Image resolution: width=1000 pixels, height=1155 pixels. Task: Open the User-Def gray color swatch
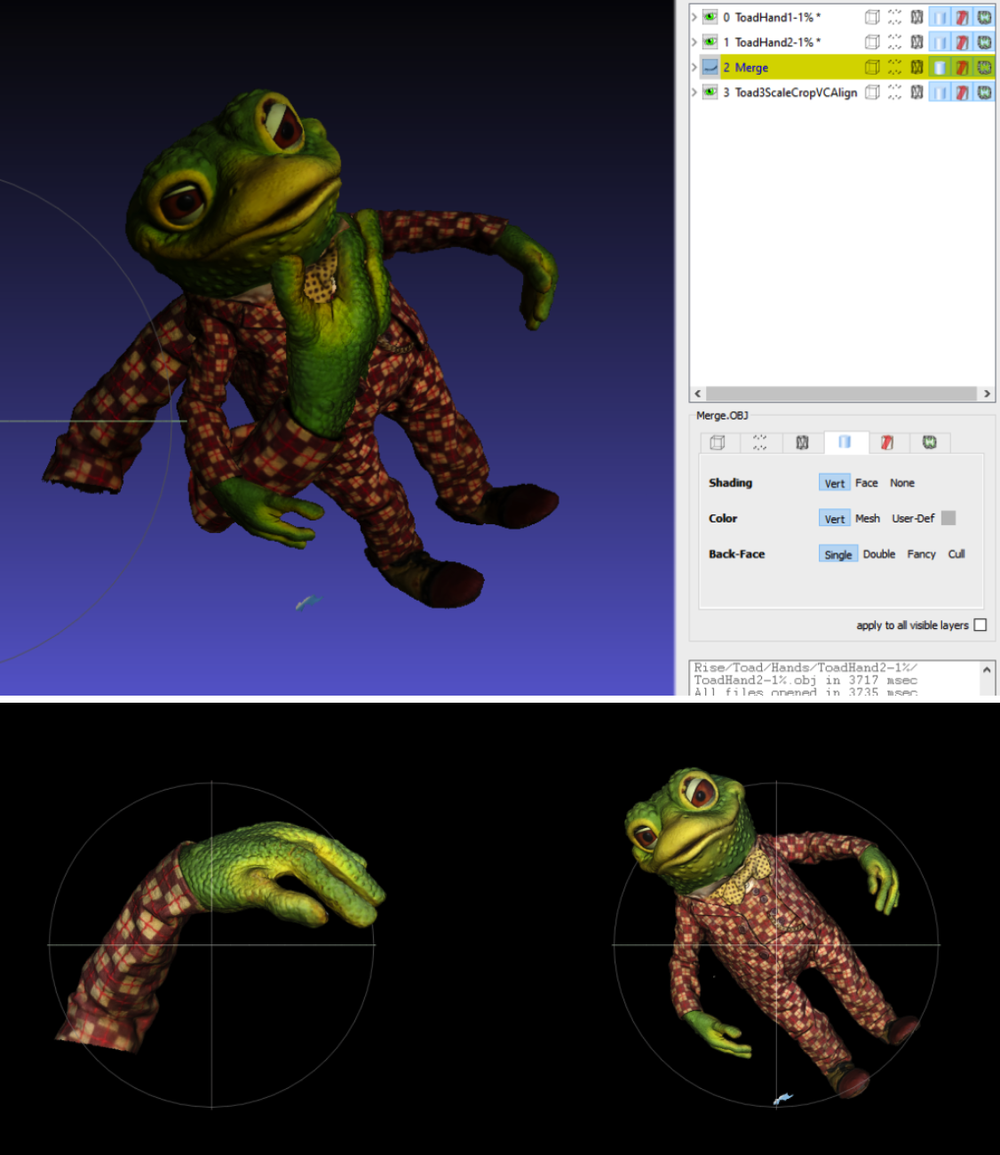pos(948,518)
